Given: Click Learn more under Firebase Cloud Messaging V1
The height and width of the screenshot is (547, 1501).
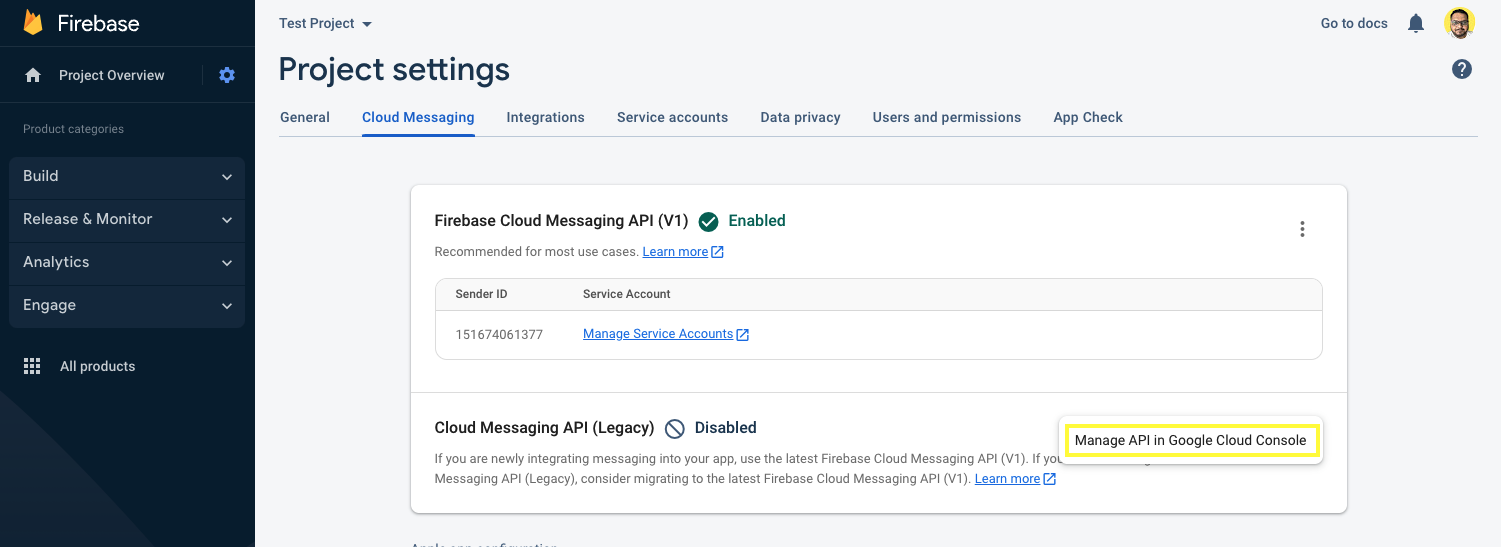Looking at the screenshot, I should [x=675, y=252].
